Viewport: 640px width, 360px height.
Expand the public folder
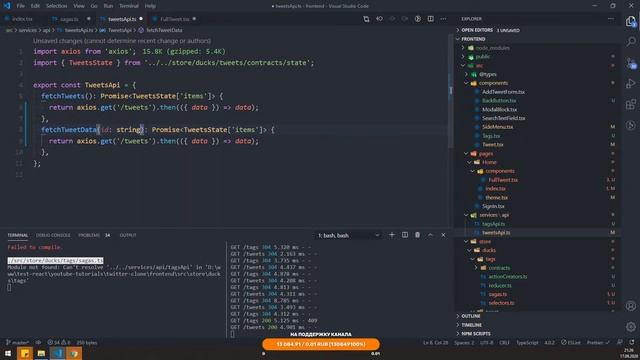pyautogui.click(x=482, y=57)
